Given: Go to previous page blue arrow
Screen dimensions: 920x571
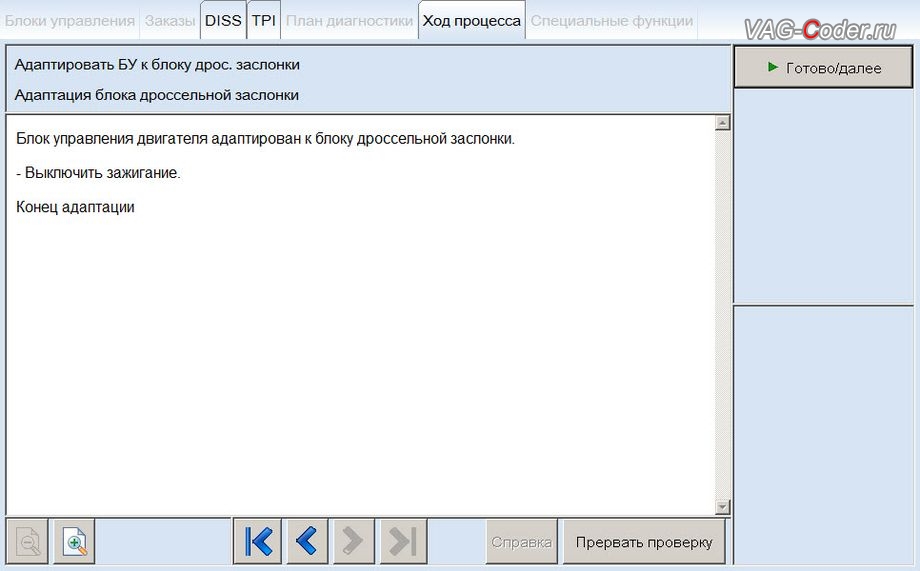Looking at the screenshot, I should (x=307, y=541).
